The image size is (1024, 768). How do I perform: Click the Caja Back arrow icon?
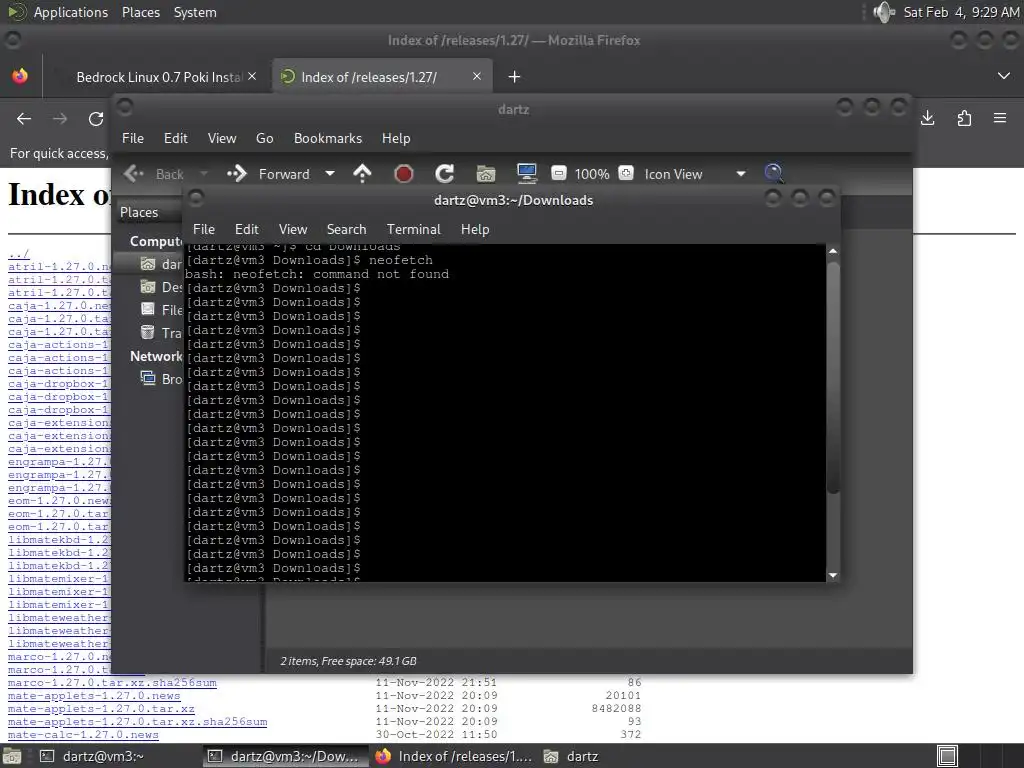point(134,174)
